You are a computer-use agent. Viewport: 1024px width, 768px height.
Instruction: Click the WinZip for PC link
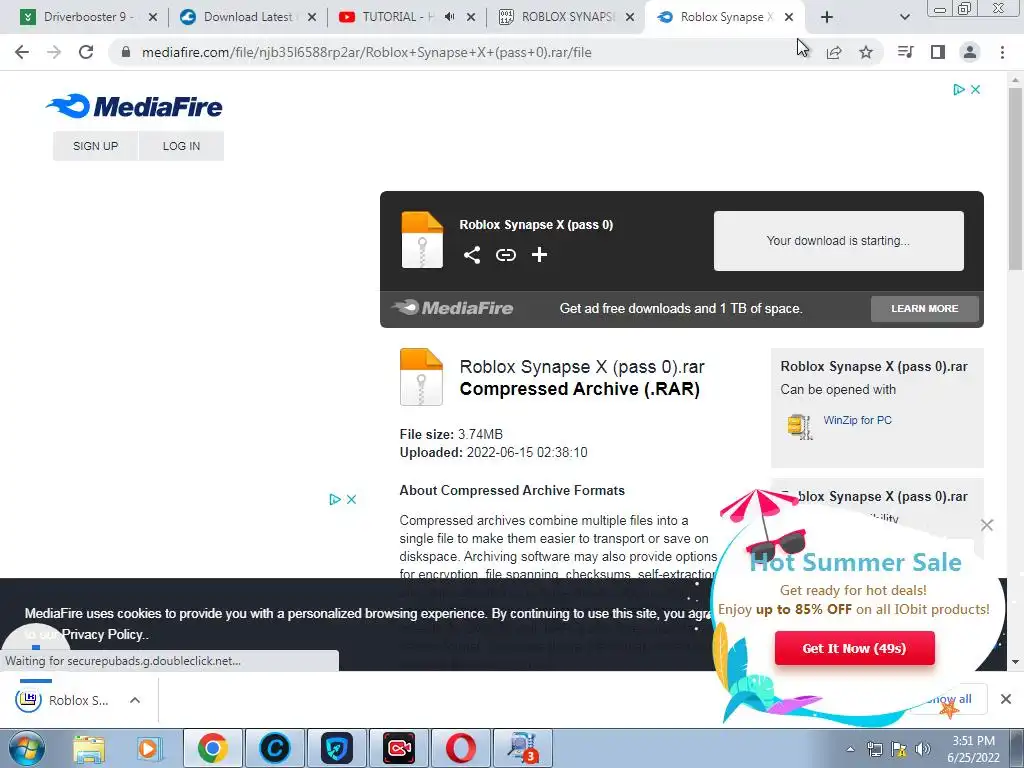(x=857, y=420)
